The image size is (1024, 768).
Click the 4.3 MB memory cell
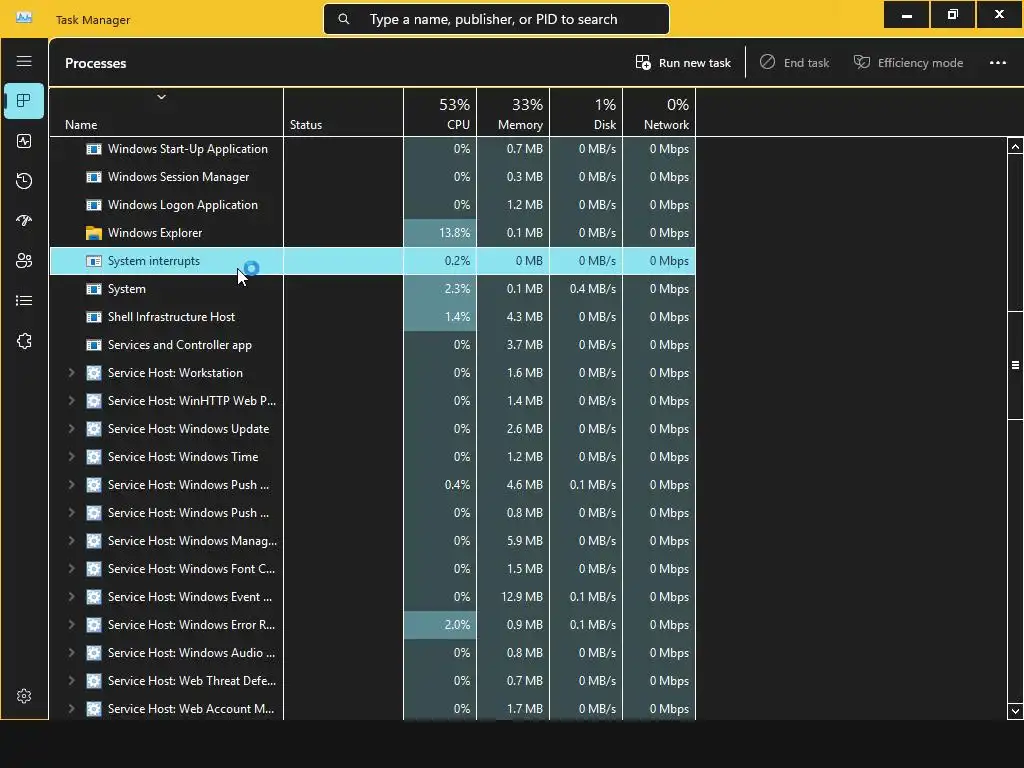pyautogui.click(x=513, y=317)
